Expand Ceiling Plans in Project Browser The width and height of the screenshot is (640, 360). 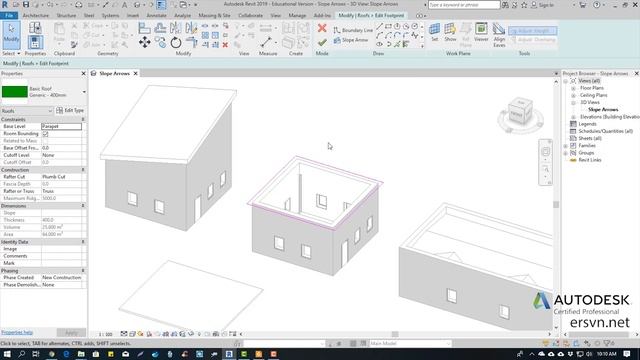573,95
